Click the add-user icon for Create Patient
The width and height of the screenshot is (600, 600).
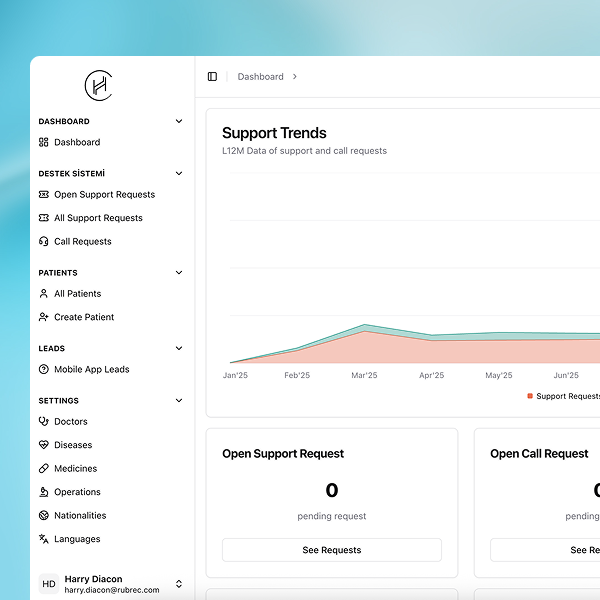pos(44,317)
